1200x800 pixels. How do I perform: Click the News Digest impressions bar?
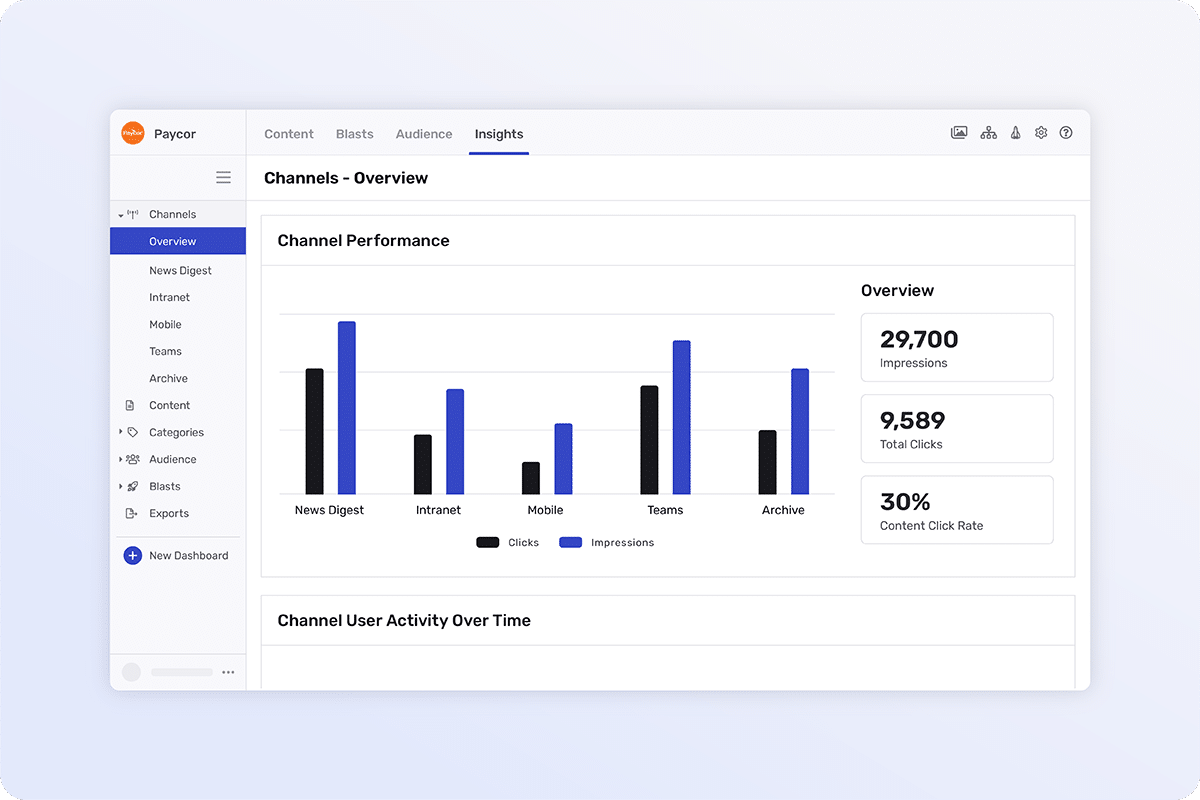[x=347, y=408]
